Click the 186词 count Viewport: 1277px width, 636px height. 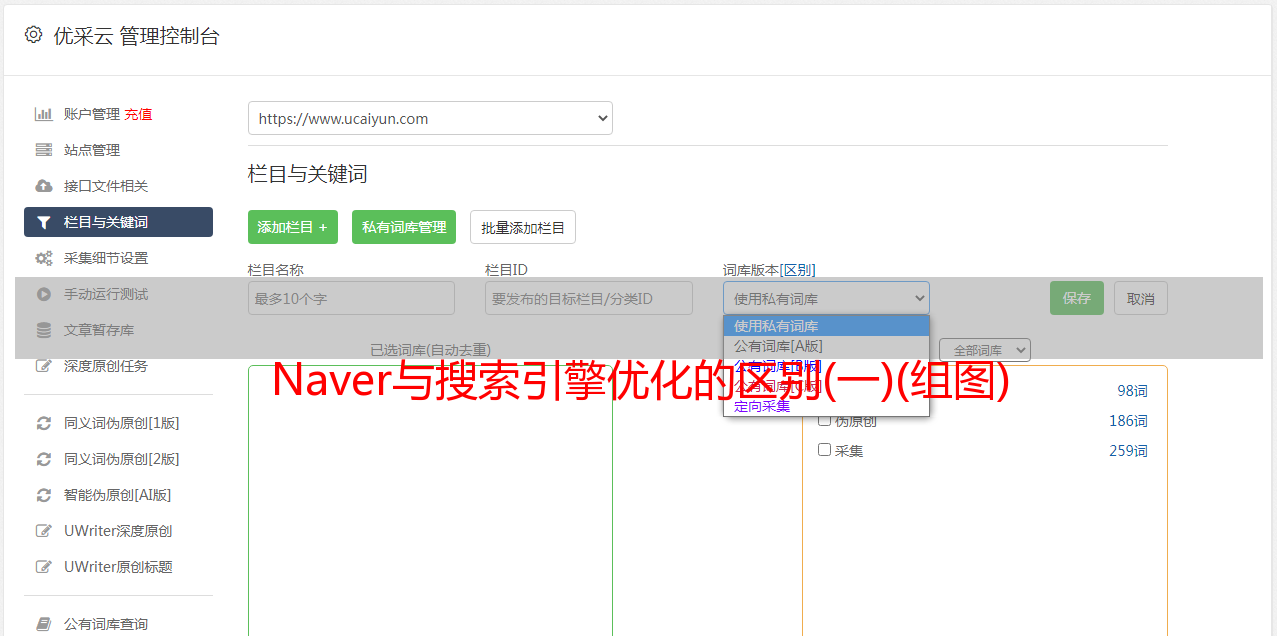point(1128,421)
